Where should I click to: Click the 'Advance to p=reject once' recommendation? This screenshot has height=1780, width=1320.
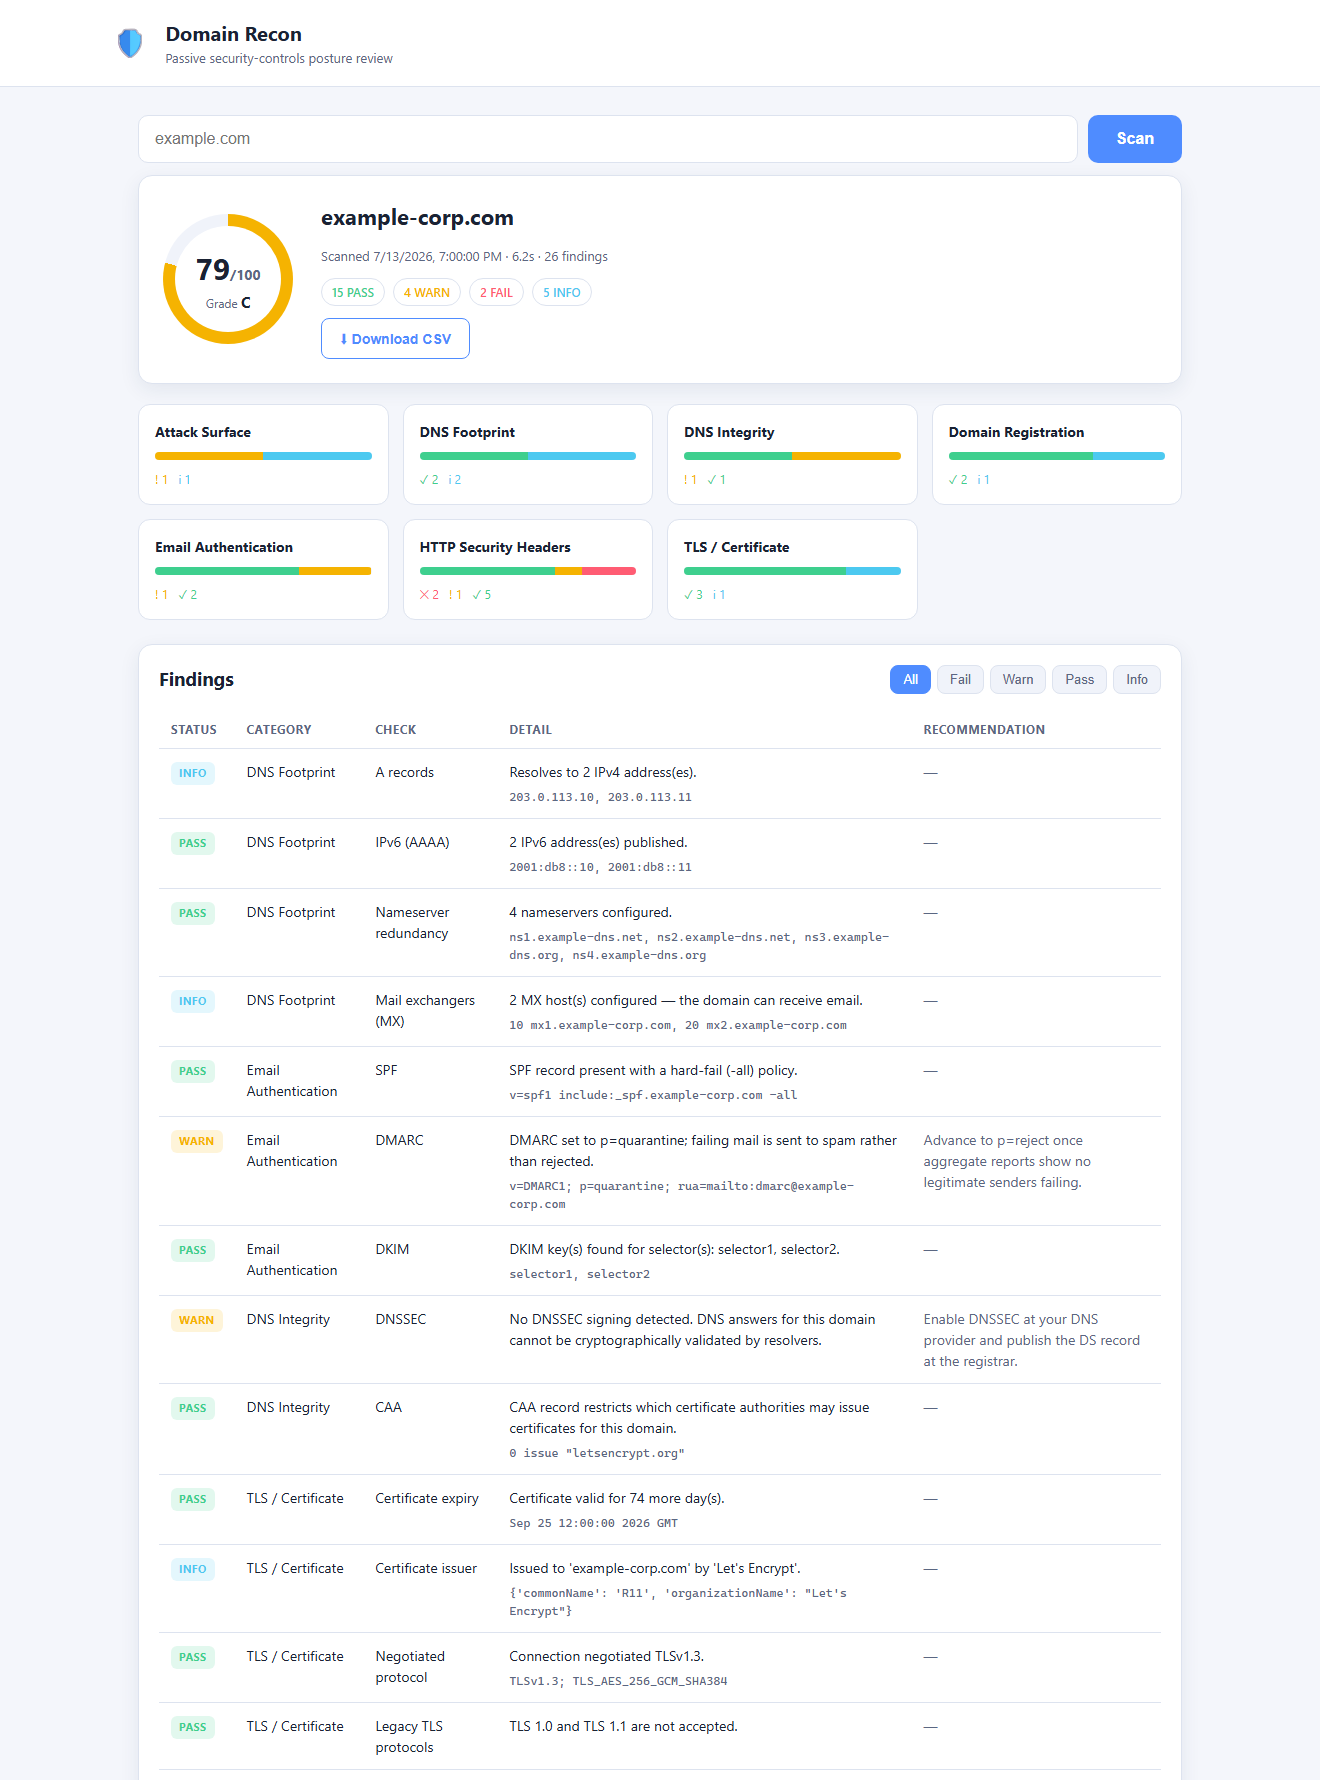pyautogui.click(x=1003, y=1141)
